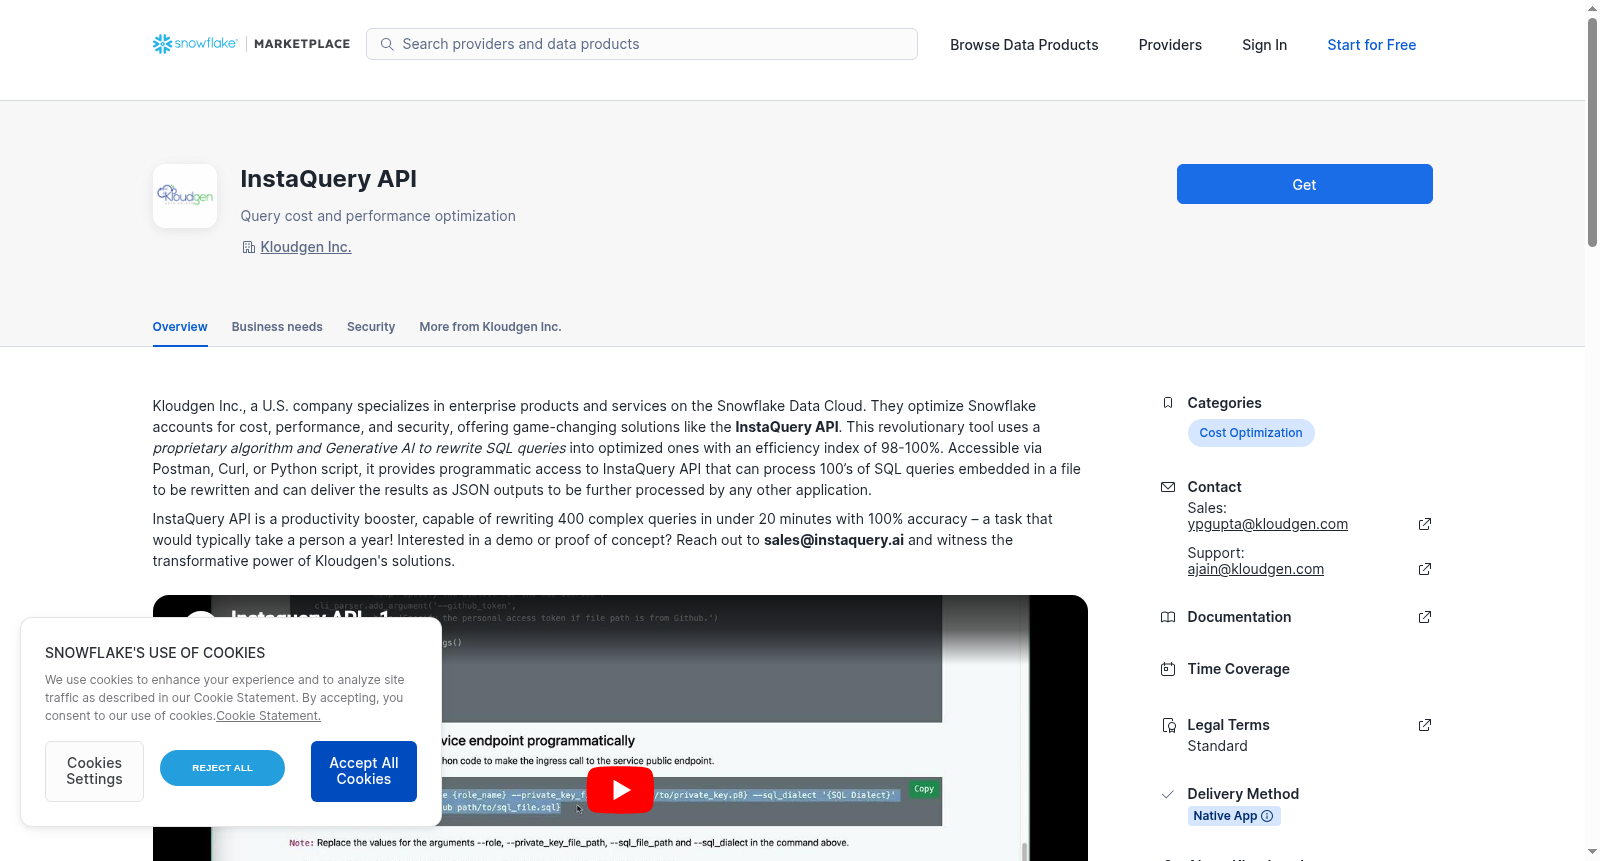Click ypgupta@kloudgen.com sales email
The height and width of the screenshot is (861, 1600).
[x=1268, y=524]
